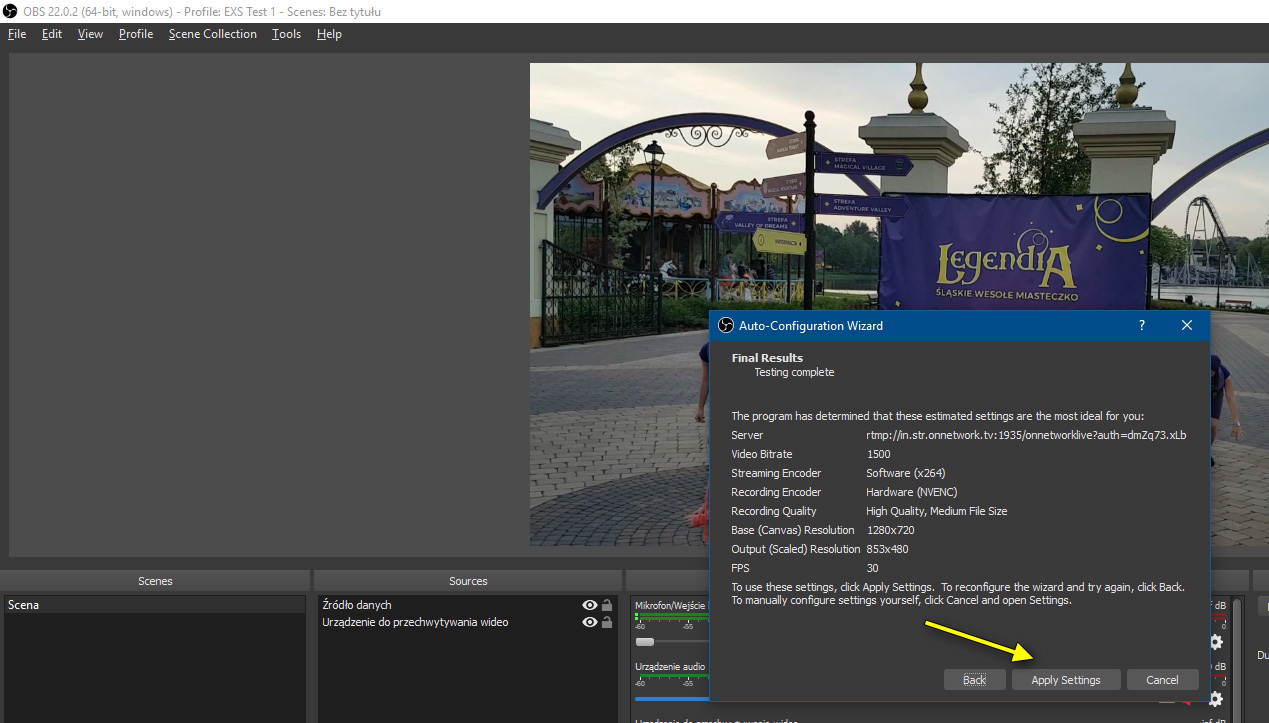Toggle lock on Urządzenie do przechwytywania wideo
The width and height of the screenshot is (1269, 723).
[607, 622]
